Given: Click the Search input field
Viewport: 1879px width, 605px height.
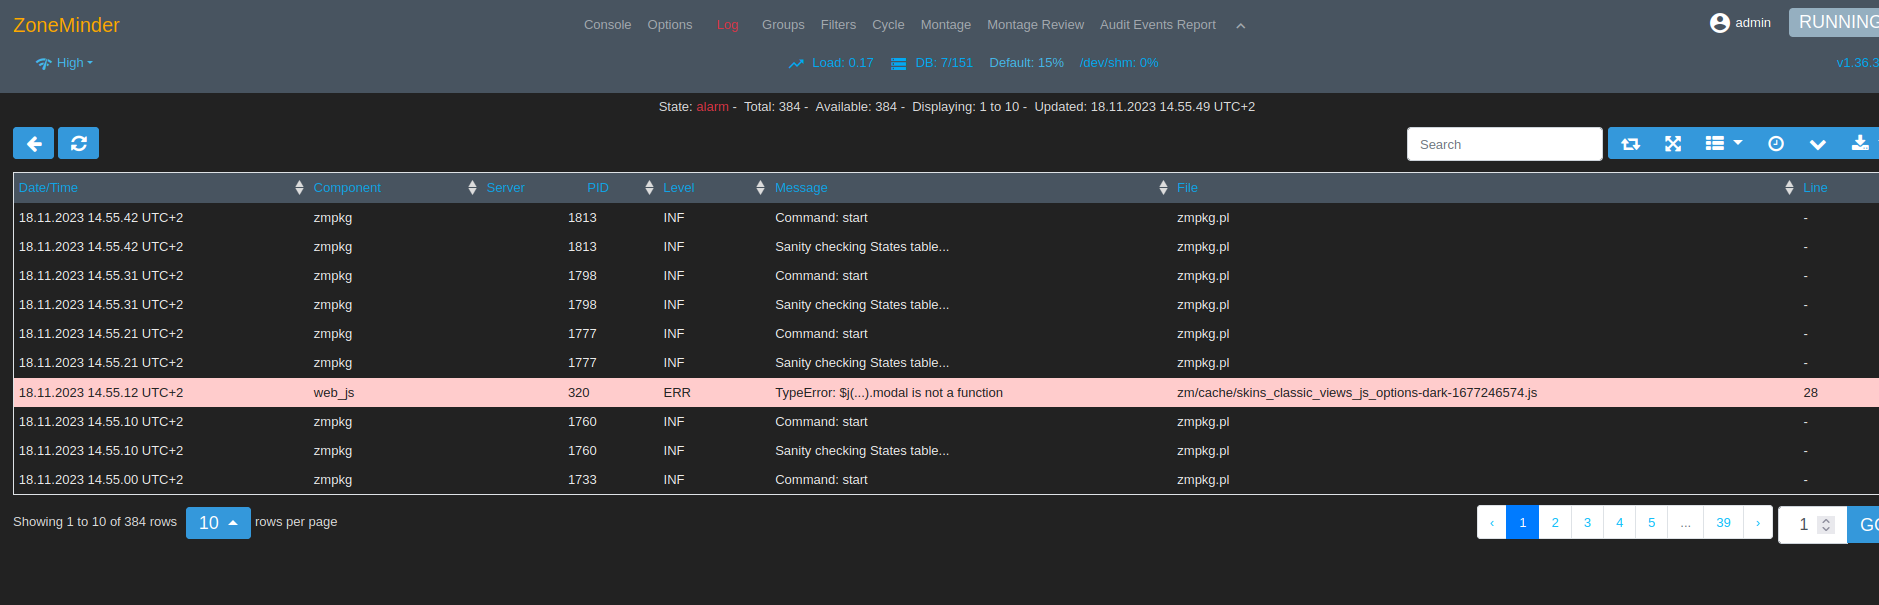Looking at the screenshot, I should point(1504,144).
